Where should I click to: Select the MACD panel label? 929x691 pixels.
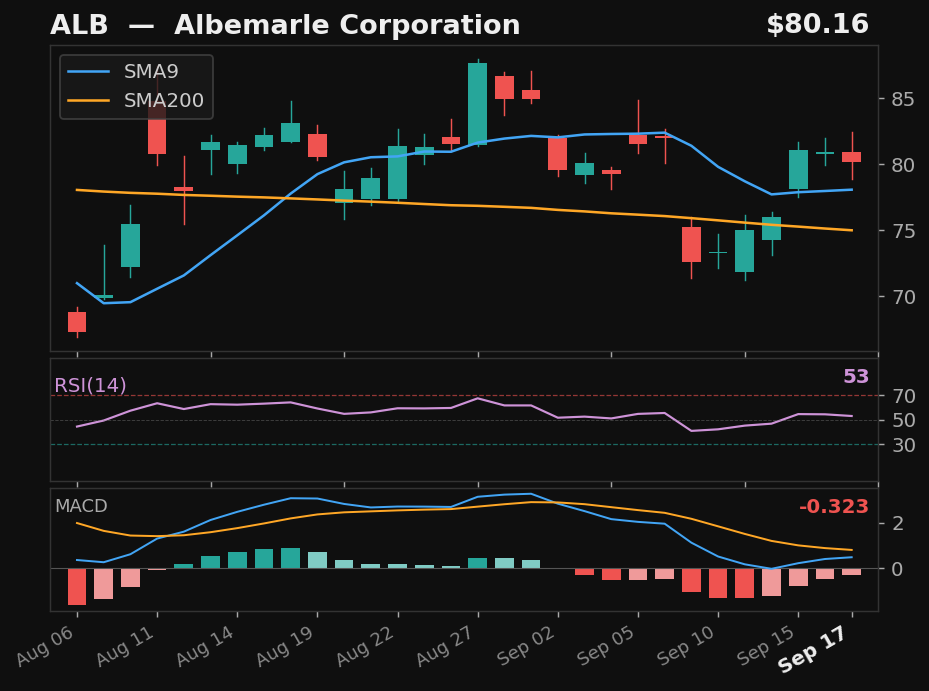point(81,506)
